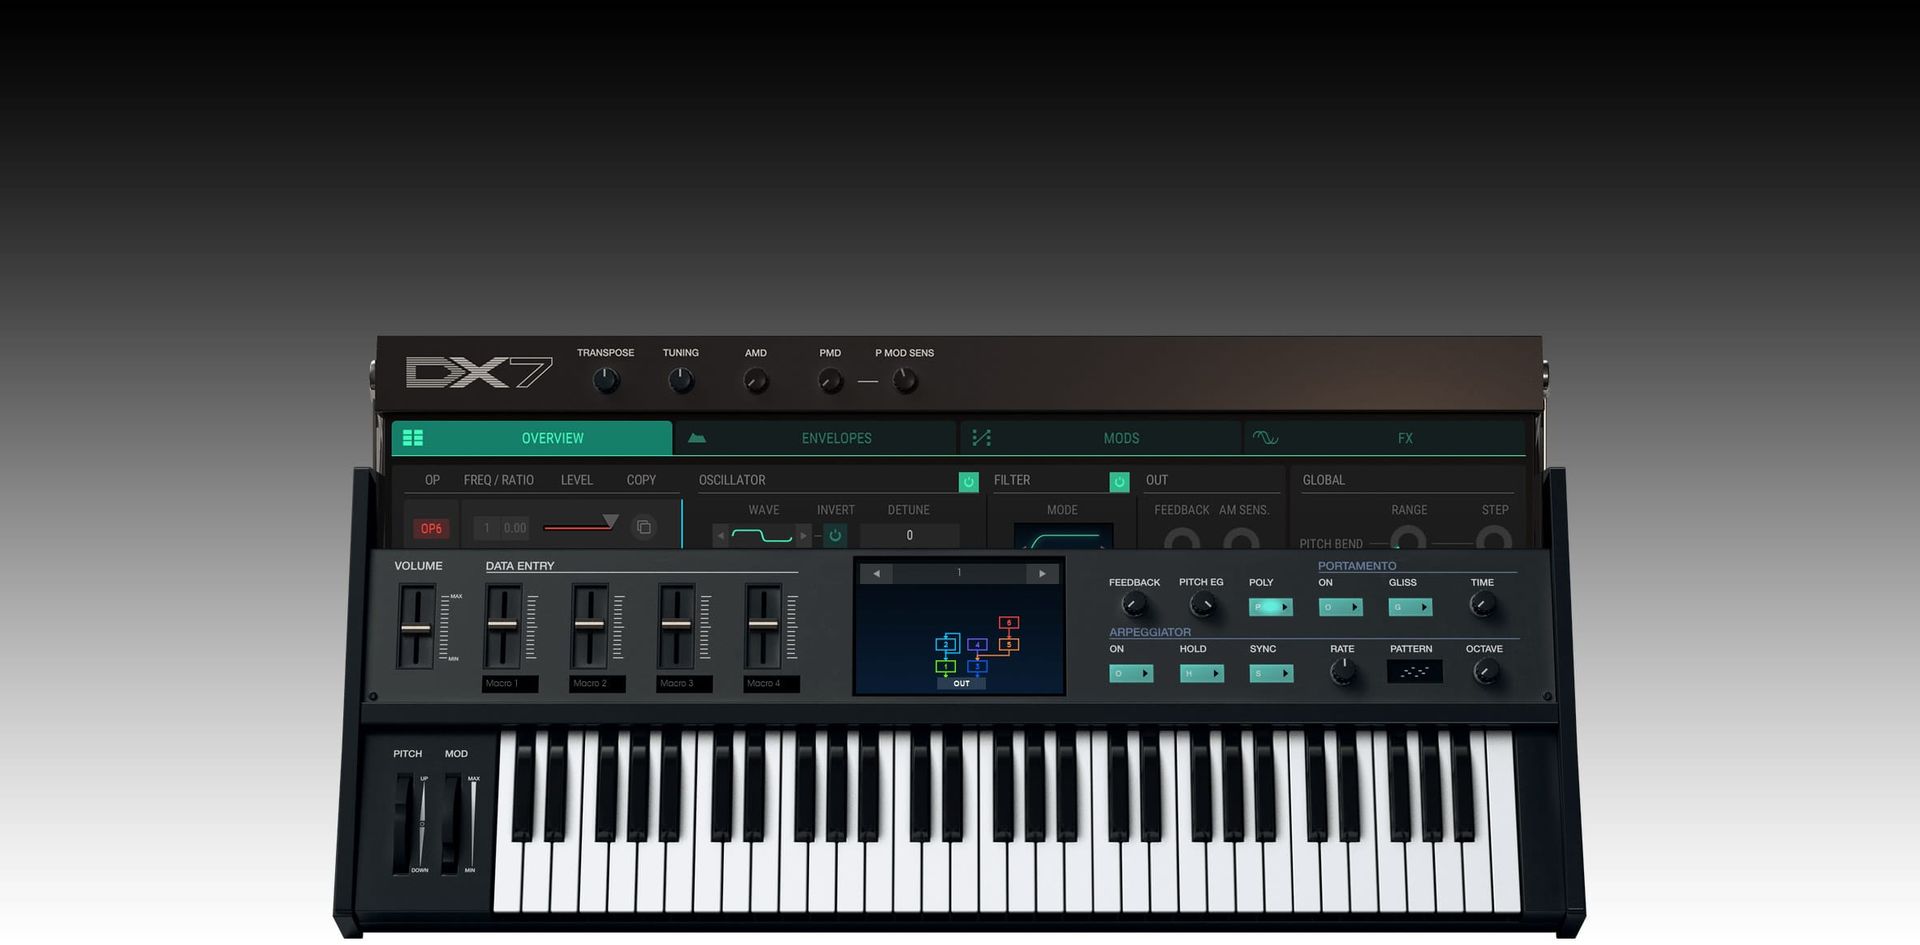The height and width of the screenshot is (945, 1920).
Task: Click the Macro 3 data entry slider
Action: click(x=676, y=626)
